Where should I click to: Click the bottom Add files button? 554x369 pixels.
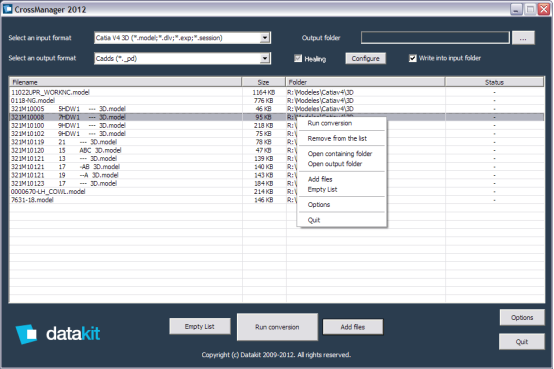point(353,327)
